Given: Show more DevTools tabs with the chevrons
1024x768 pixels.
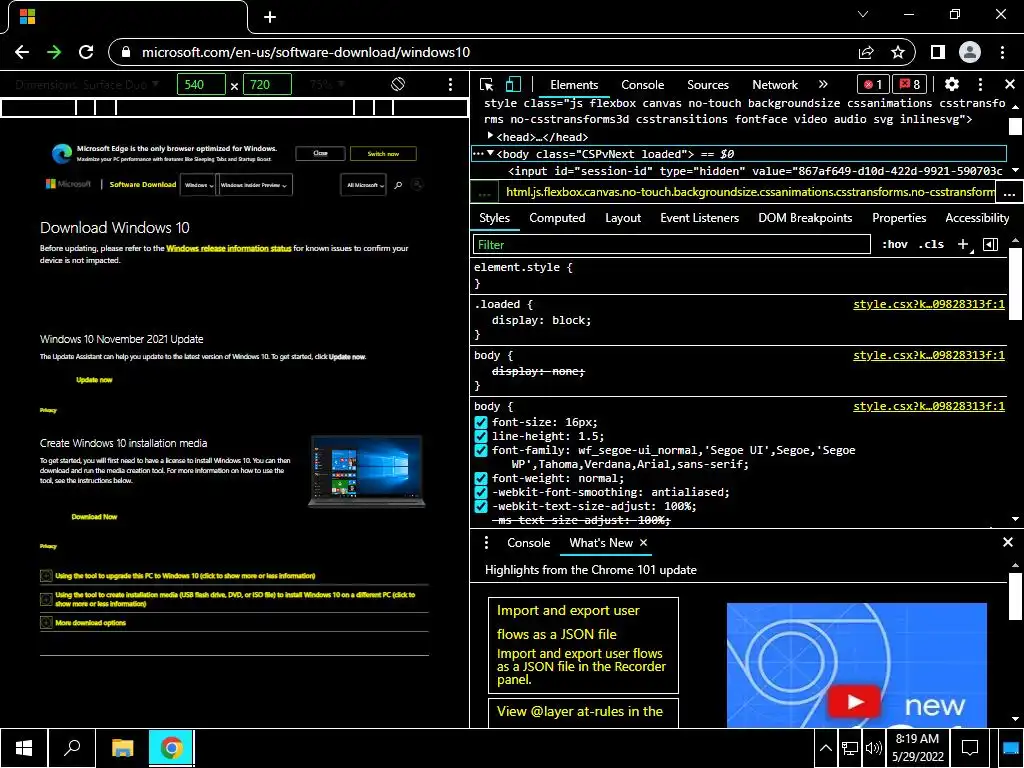Looking at the screenshot, I should [x=823, y=84].
